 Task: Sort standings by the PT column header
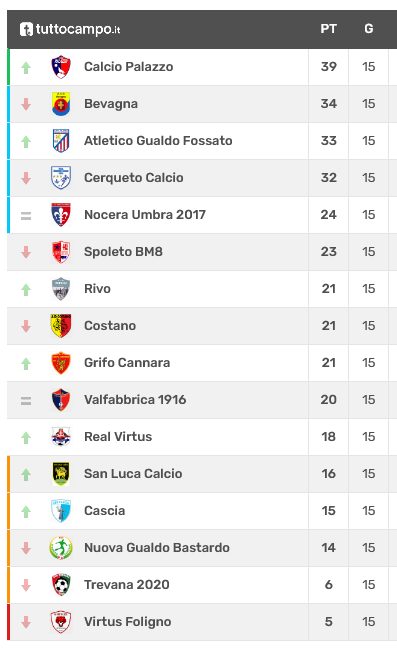point(328,29)
